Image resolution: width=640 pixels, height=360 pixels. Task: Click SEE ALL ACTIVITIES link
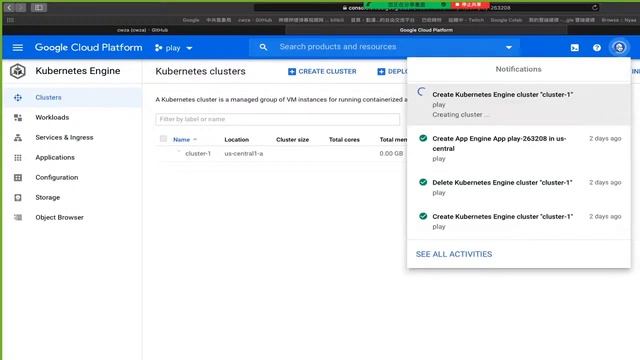[x=454, y=254]
